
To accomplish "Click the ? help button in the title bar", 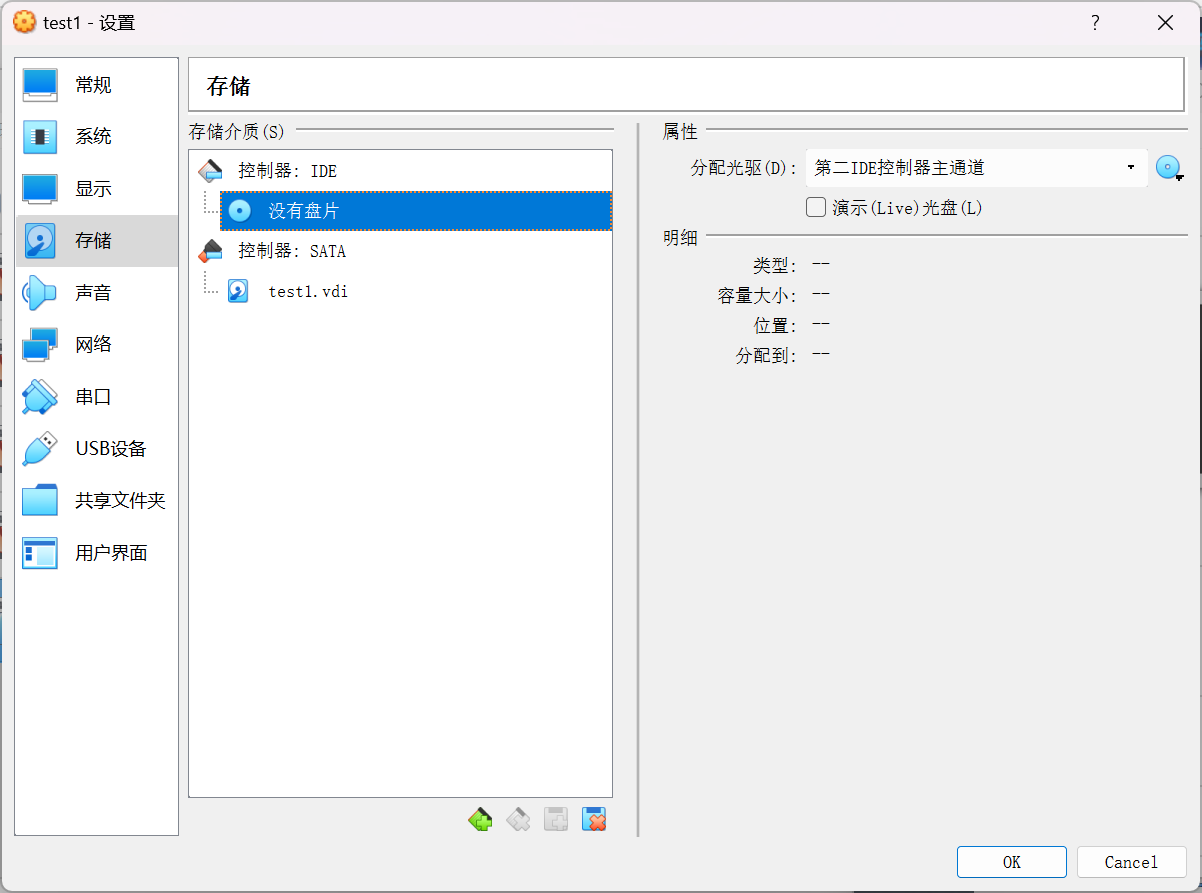I will coord(1096,23).
